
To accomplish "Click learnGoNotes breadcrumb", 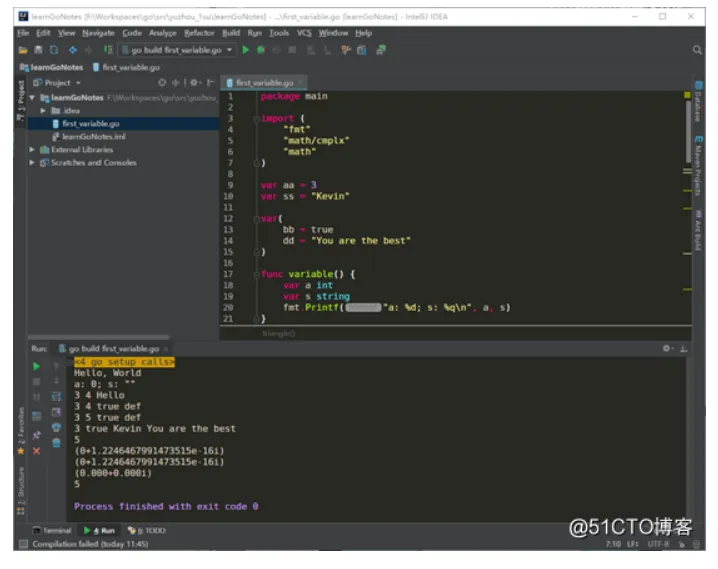I will (x=52, y=67).
